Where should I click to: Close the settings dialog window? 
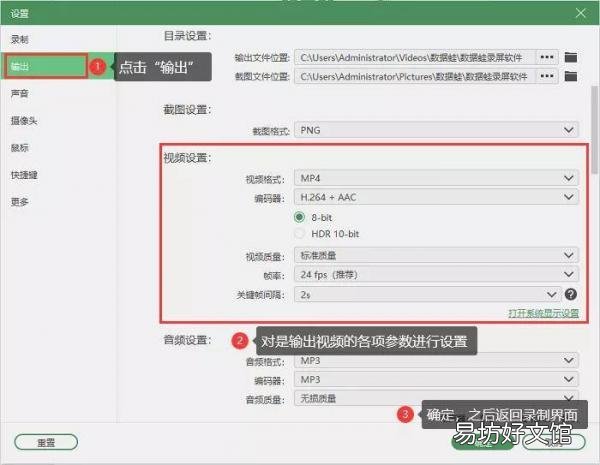tap(580, 13)
